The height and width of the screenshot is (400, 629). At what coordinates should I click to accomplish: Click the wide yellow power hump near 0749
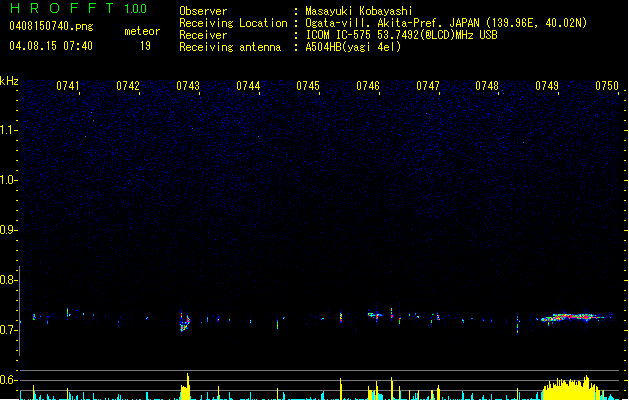pyautogui.click(x=572, y=388)
